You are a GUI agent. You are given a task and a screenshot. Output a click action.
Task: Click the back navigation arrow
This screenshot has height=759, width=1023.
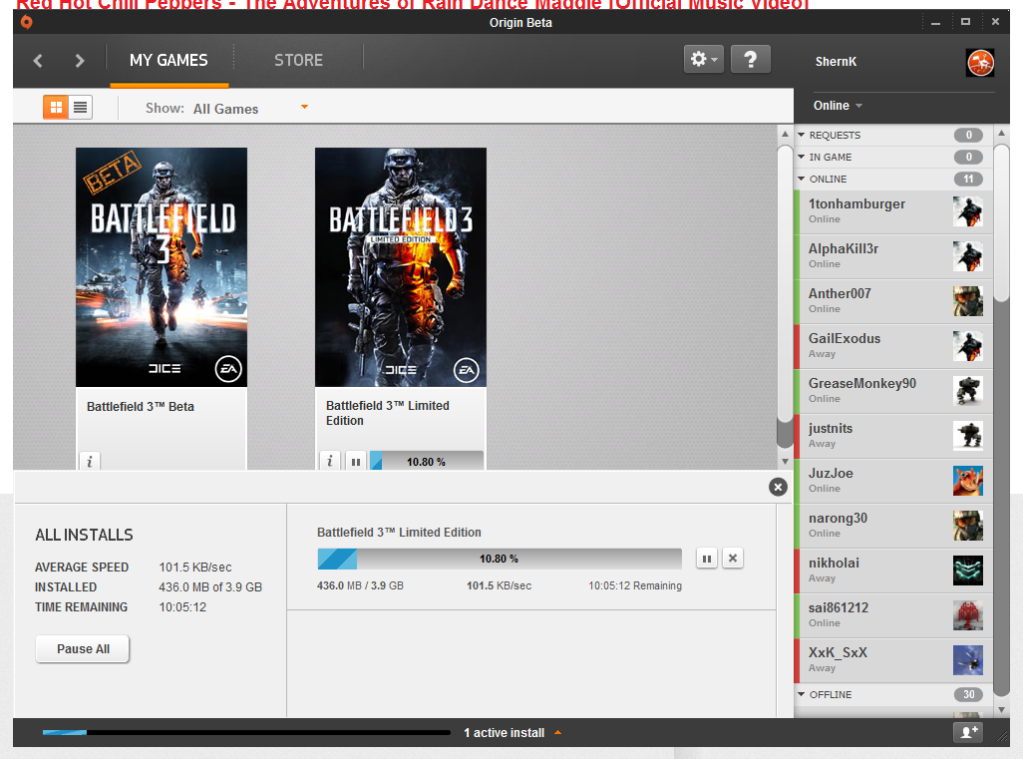(x=38, y=61)
